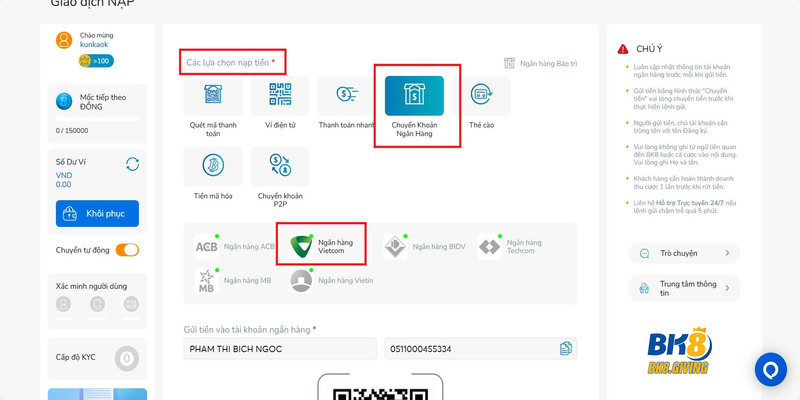This screenshot has height=400, width=800.
Task: Click Gửi tiền vào tài khoản ngân hàng label
Action: pos(249,330)
